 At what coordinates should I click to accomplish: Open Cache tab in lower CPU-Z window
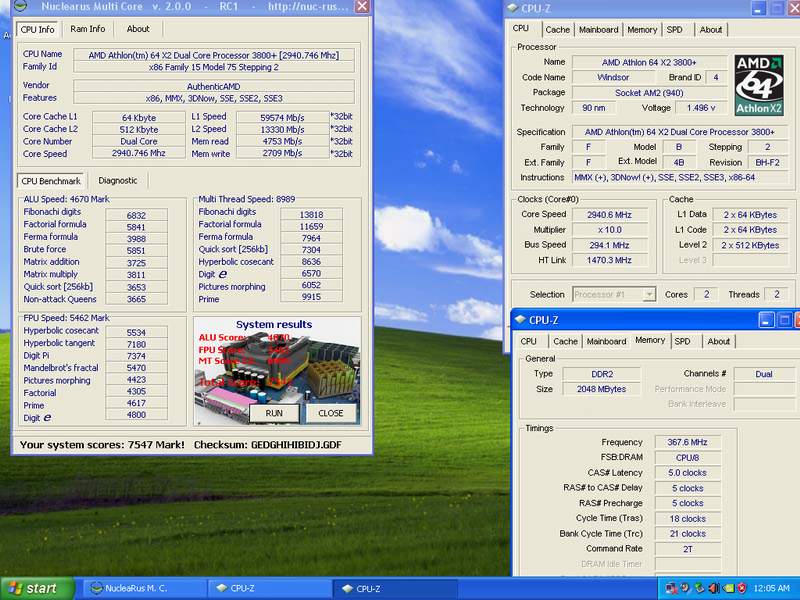tap(565, 341)
